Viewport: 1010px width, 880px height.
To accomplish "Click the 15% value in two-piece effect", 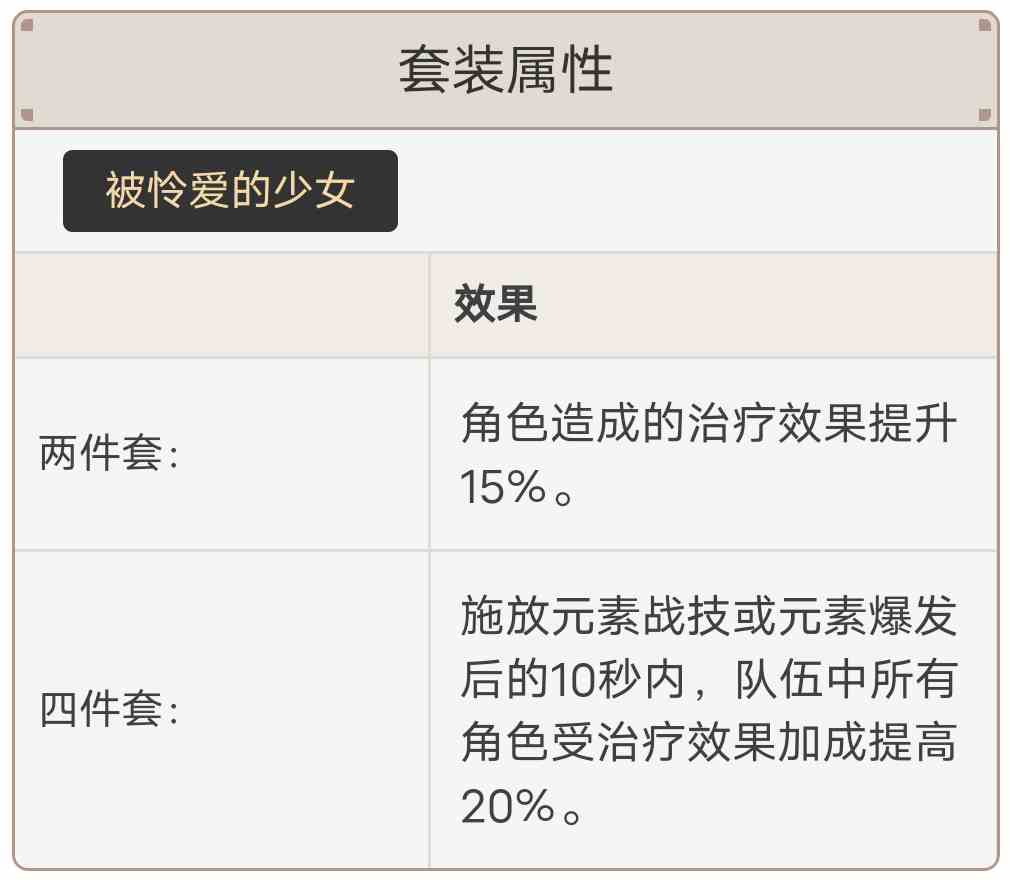I will click(x=504, y=486).
